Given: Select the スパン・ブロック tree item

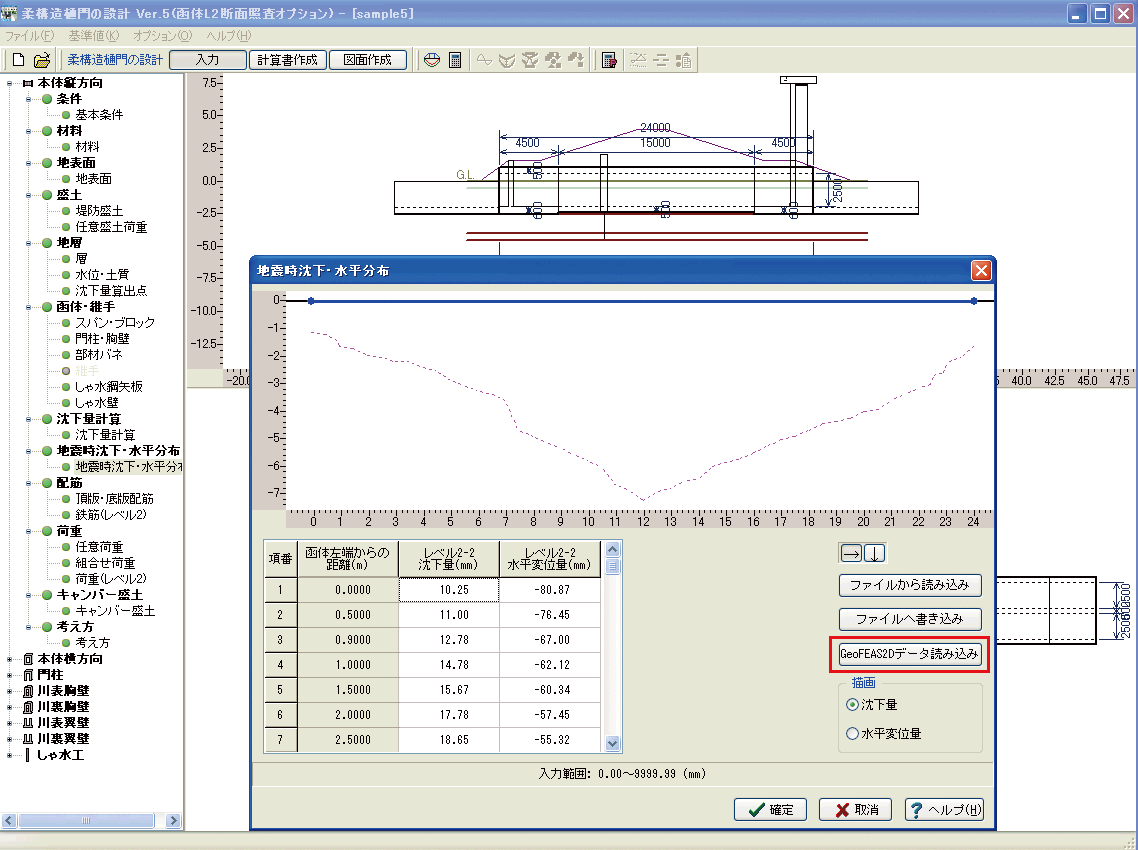Looking at the screenshot, I should [x=115, y=323].
